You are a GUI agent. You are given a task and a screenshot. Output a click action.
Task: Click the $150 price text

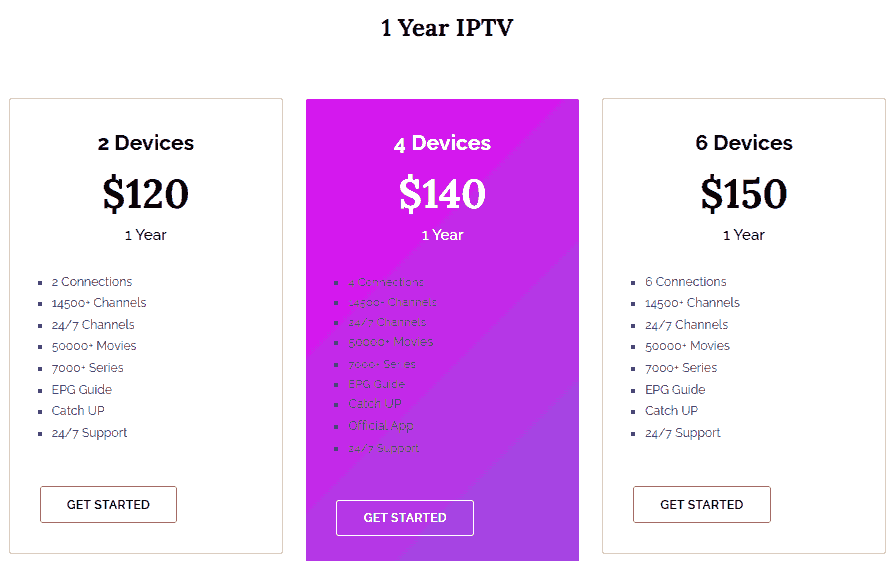[744, 193]
